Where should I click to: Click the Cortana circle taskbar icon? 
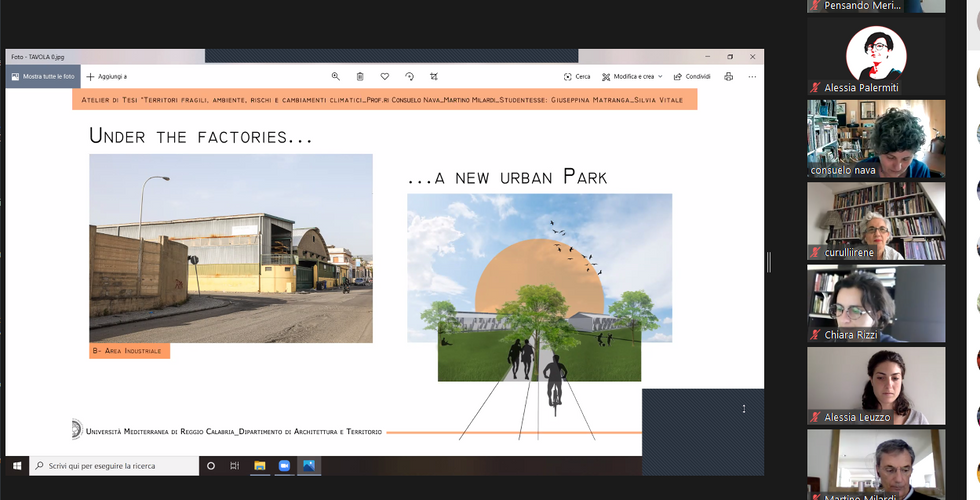(x=211, y=466)
